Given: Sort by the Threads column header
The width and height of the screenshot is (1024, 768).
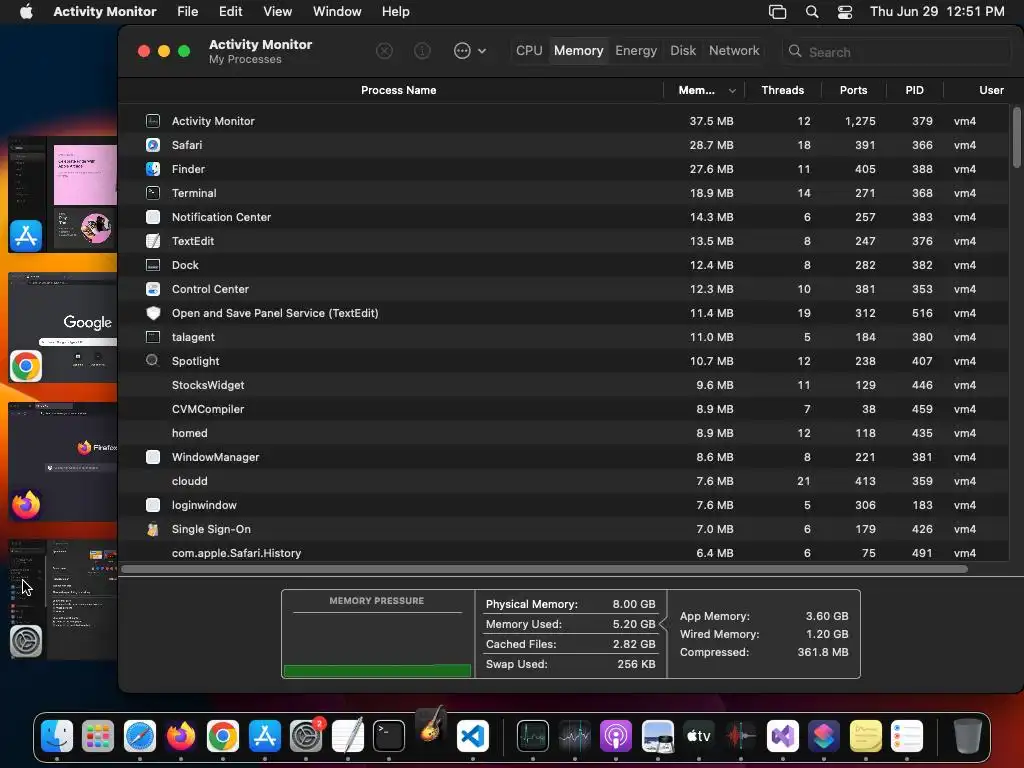Looking at the screenshot, I should coord(782,90).
